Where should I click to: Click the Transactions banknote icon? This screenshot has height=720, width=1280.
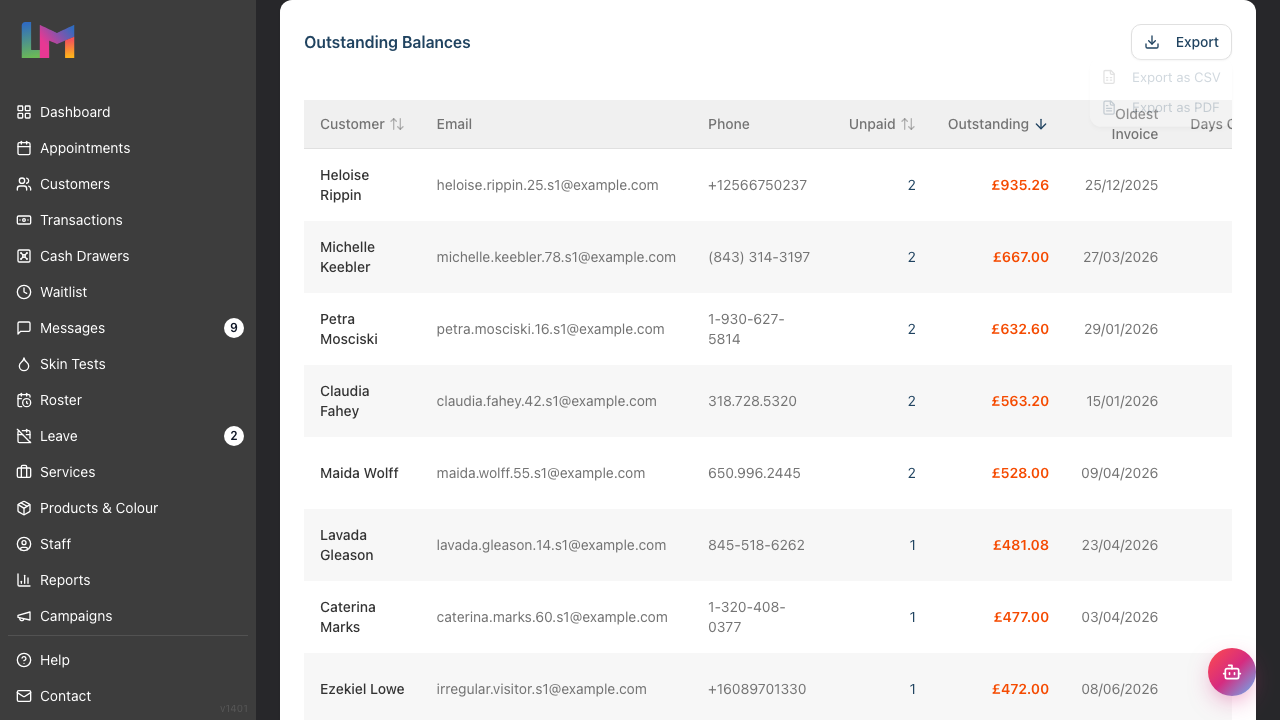pos(24,220)
